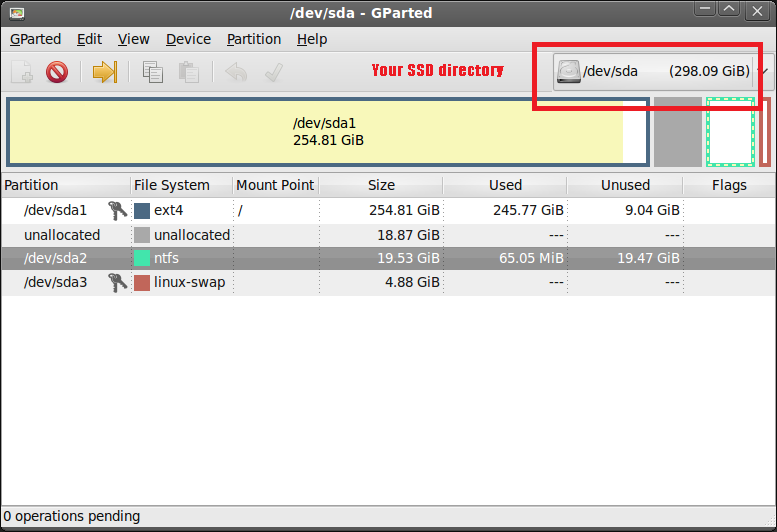Image resolution: width=777 pixels, height=532 pixels.
Task: Click the 254.81 GiB size cell
Action: (404, 211)
